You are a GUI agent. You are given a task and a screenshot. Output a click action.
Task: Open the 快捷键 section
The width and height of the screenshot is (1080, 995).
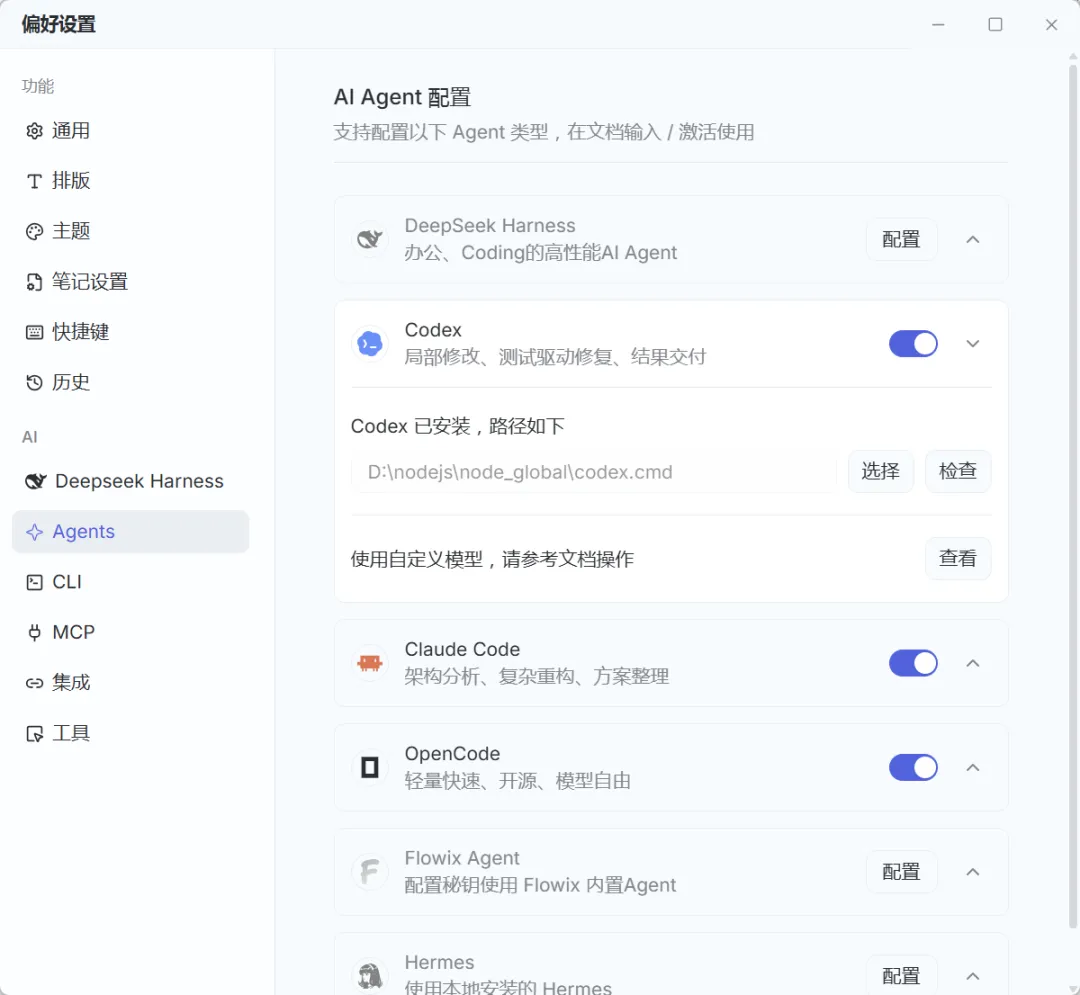click(x=130, y=332)
